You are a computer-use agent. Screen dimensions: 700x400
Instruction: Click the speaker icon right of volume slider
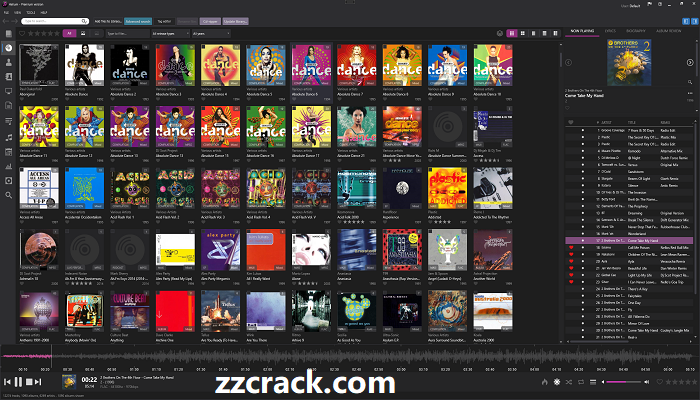point(646,382)
